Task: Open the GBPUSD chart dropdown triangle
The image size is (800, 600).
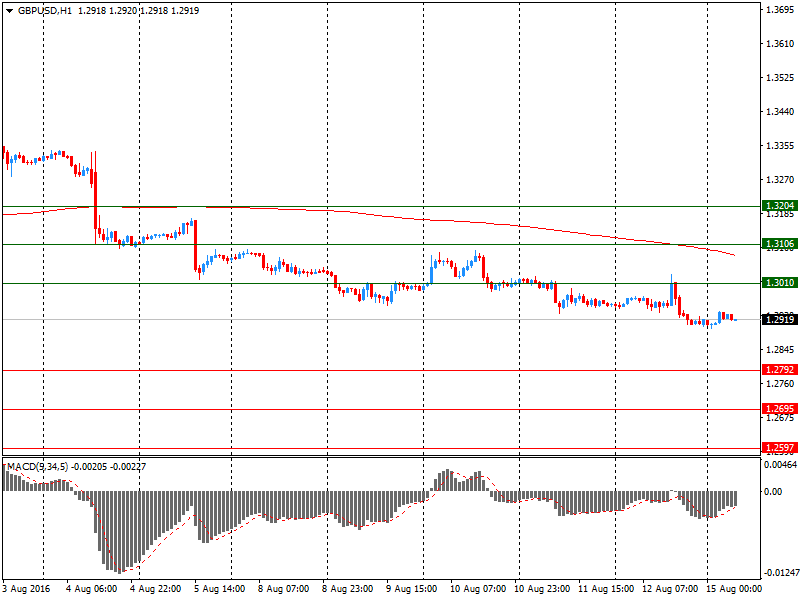Action: 9,11
